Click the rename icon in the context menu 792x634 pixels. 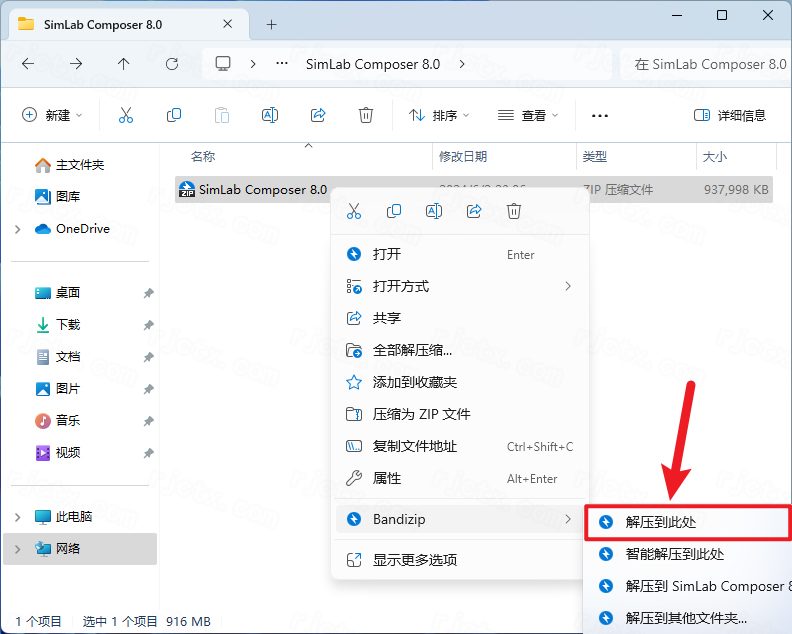tap(434, 211)
